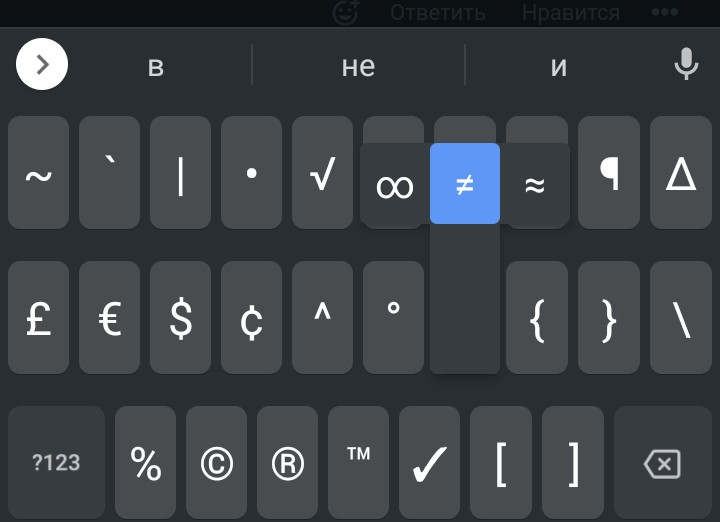Tap the delta Δ triangle key
Image resolution: width=720 pixels, height=522 pixels.
[x=681, y=173]
